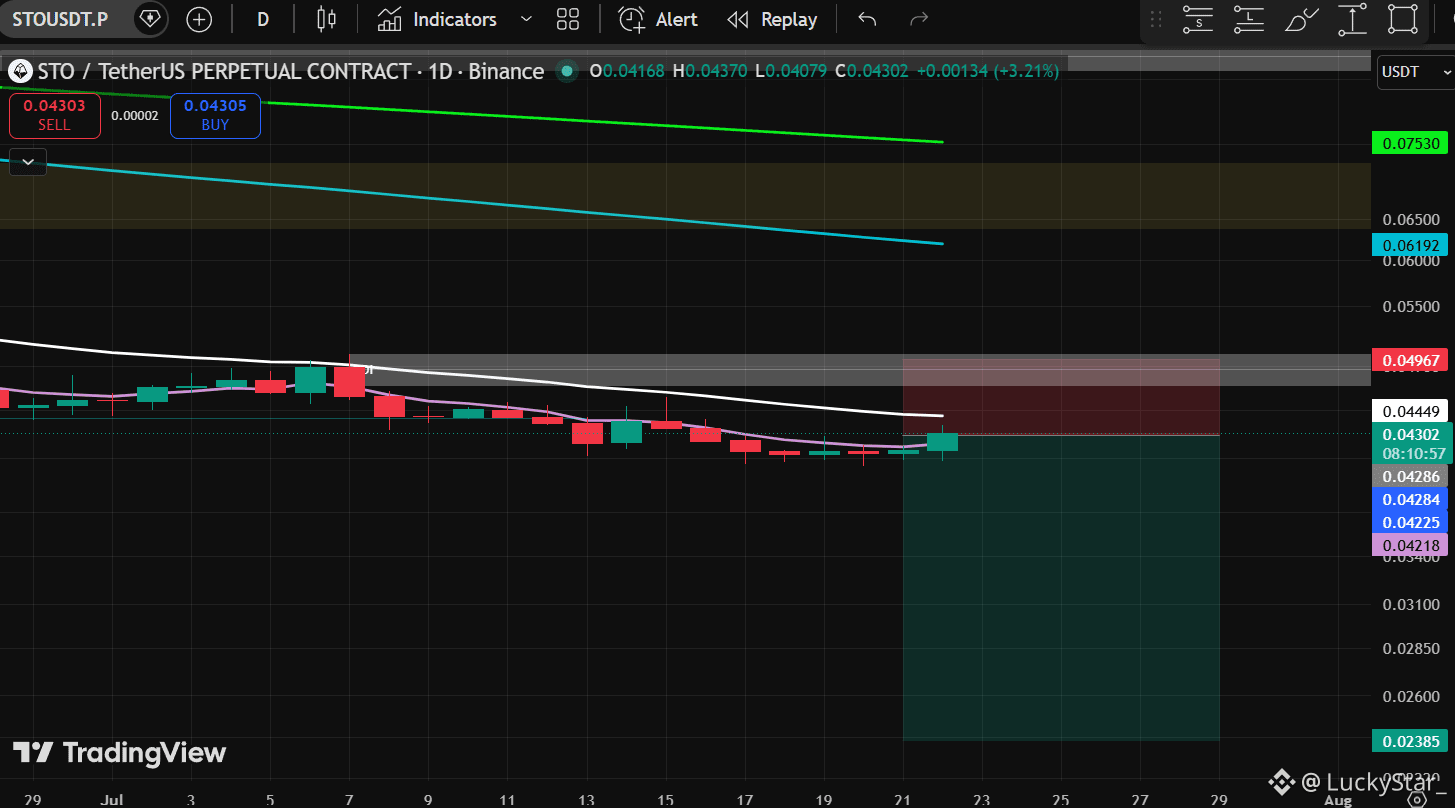Click the +0.00134 (+3.21%) change value
The image size is (1455, 808).
point(987,71)
